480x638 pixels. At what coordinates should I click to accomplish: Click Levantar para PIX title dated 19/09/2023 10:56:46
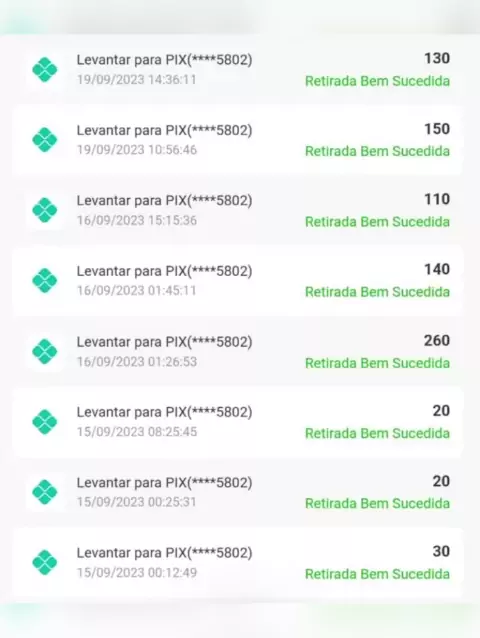[x=164, y=130]
